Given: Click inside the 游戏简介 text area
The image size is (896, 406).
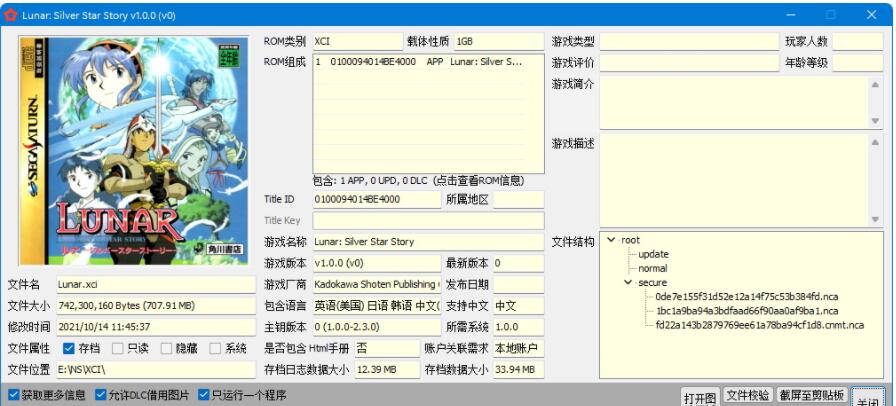Looking at the screenshot, I should 734,103.
